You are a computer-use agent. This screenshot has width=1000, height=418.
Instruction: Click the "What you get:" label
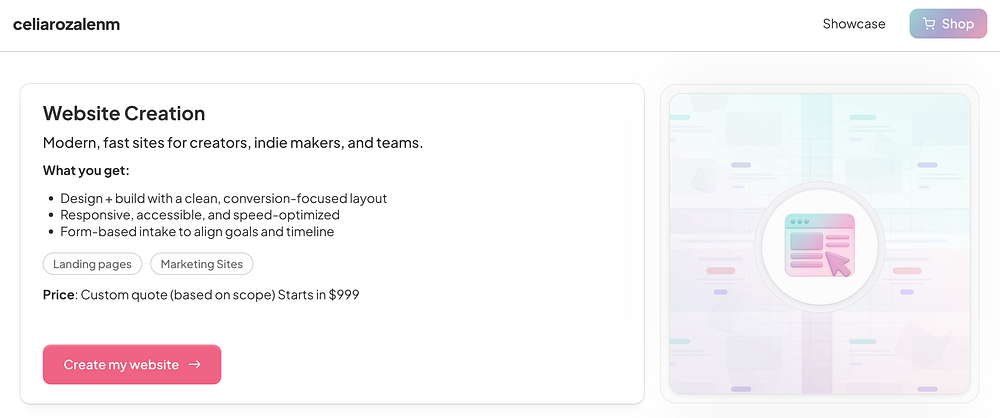[x=86, y=170]
